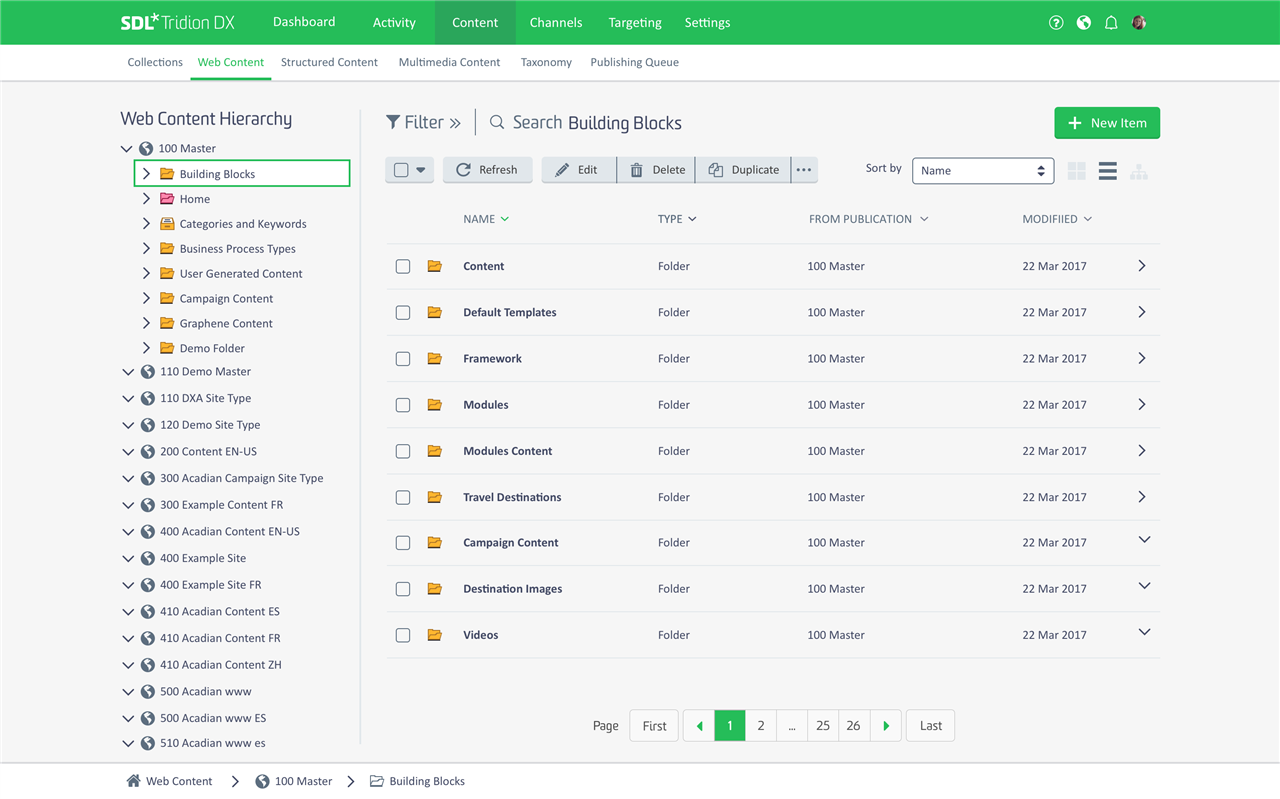Click folder icon of Modules row
The image size is (1280, 799).
(x=434, y=405)
